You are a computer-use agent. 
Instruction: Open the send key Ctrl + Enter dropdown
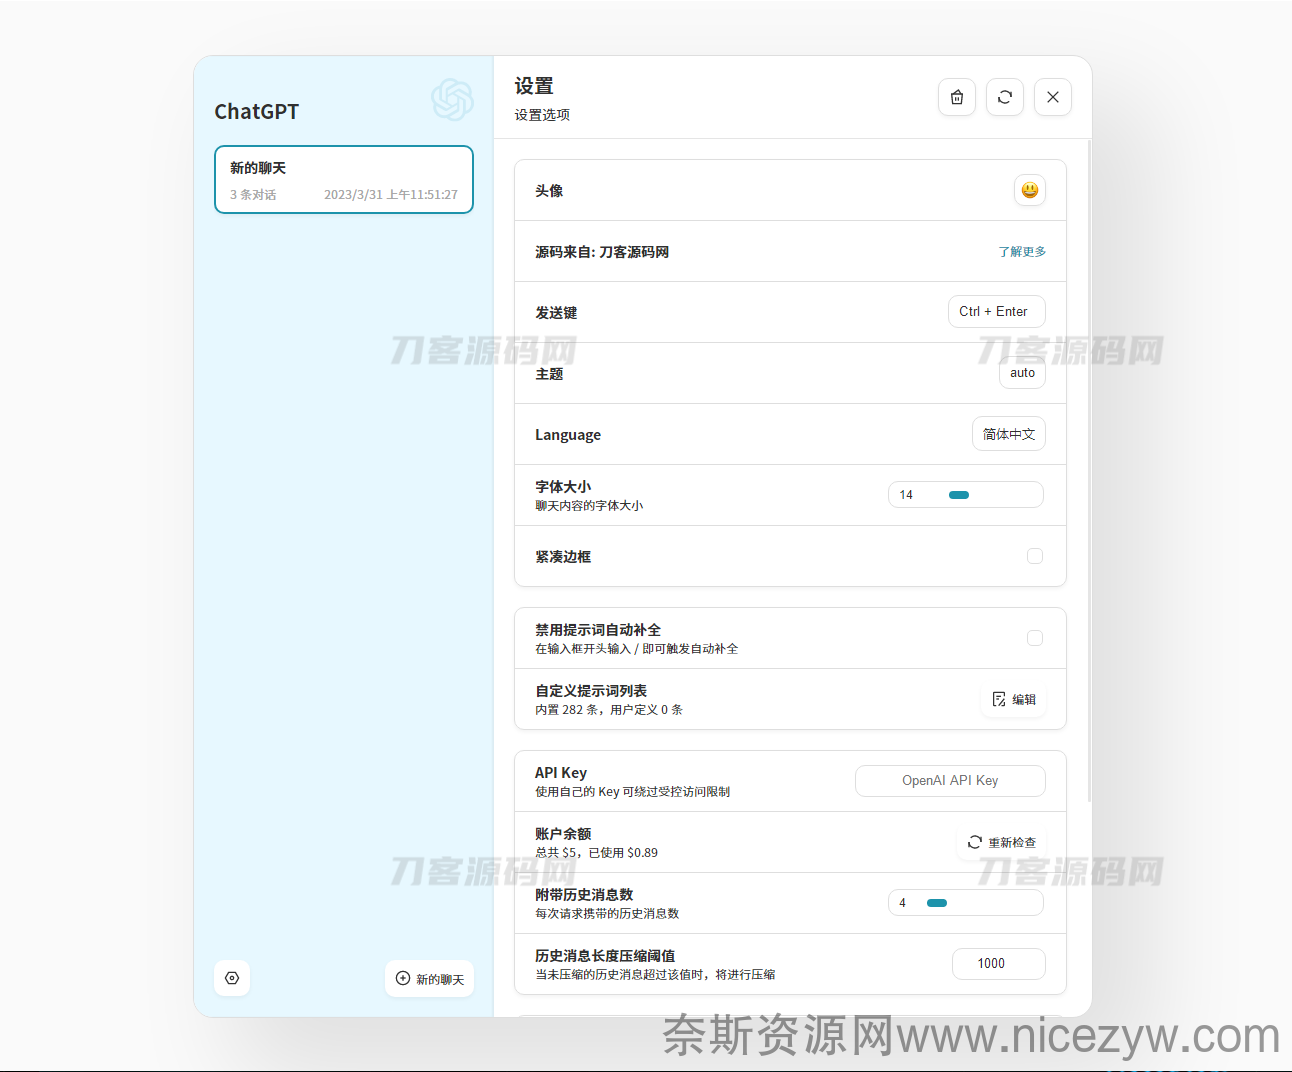[x=997, y=311]
